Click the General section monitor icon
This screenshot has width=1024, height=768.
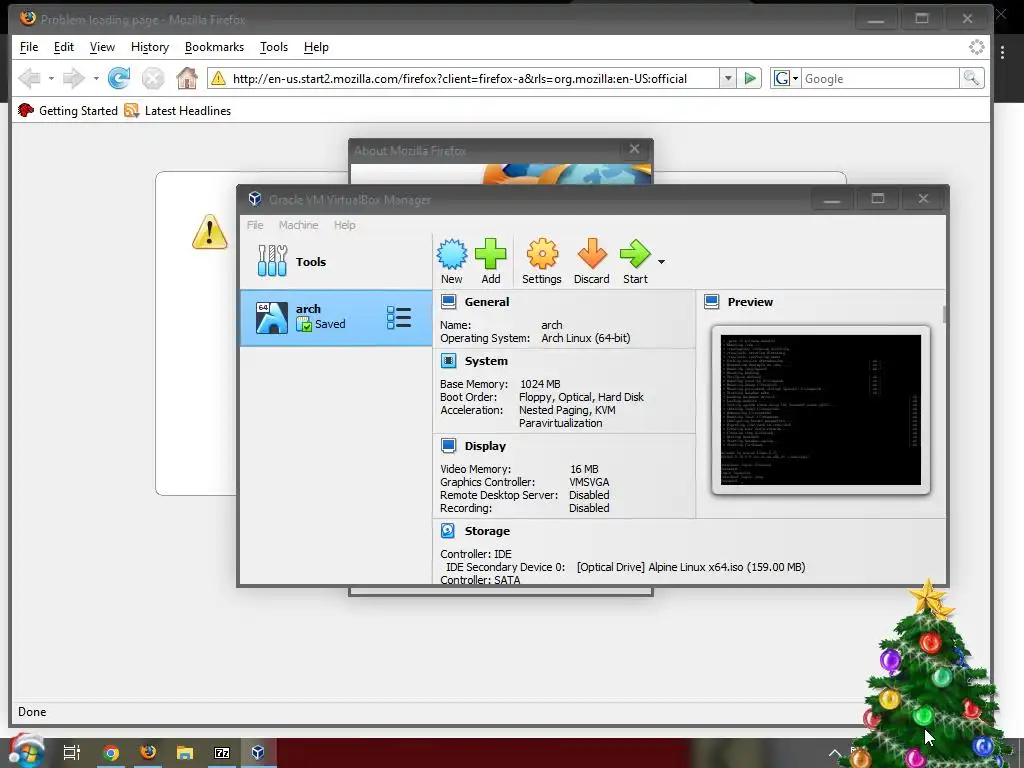448,302
